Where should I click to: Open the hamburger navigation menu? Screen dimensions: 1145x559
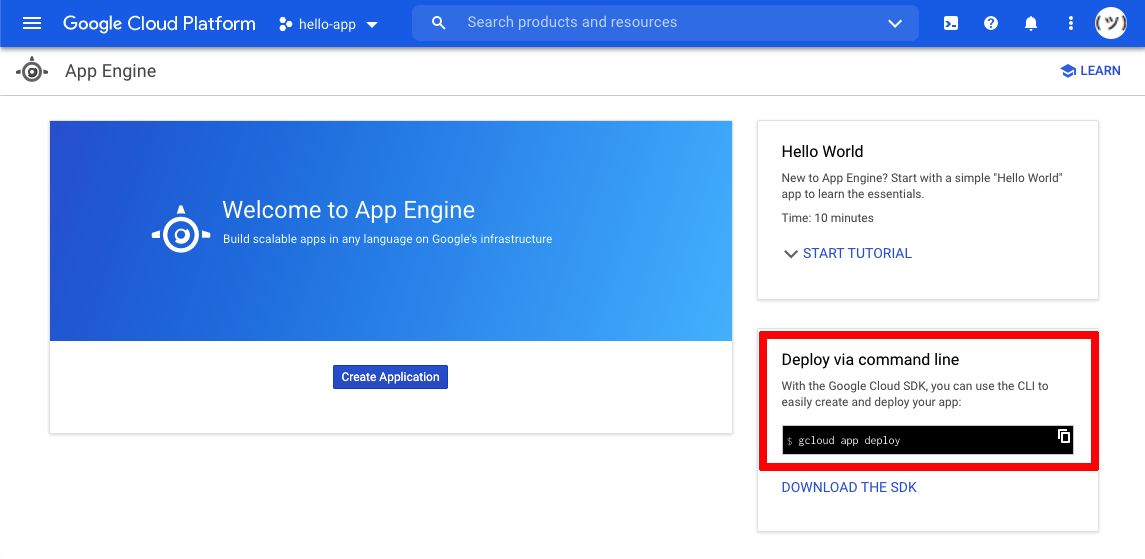(x=32, y=23)
